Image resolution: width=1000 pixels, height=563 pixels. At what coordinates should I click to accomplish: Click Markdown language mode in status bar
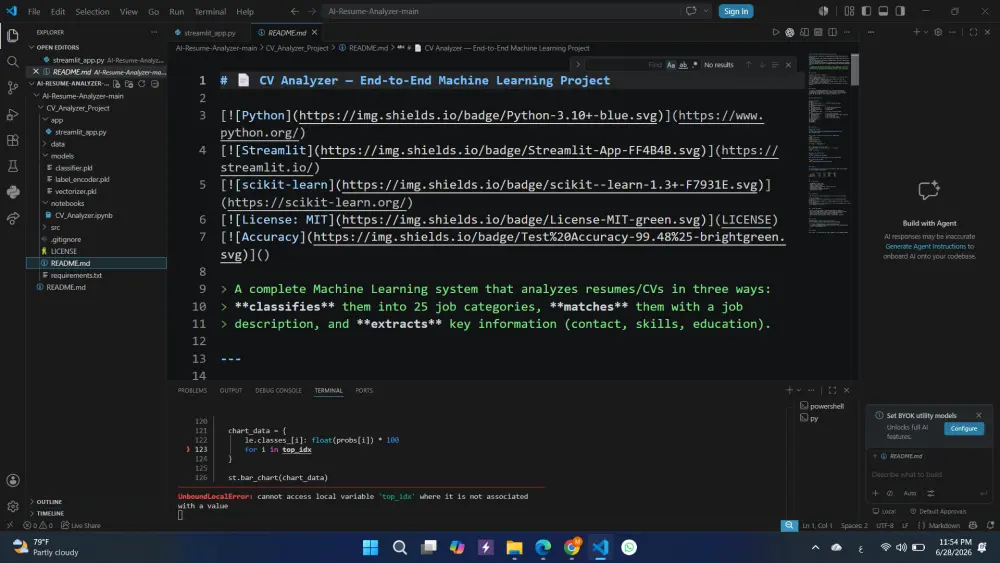[943, 525]
